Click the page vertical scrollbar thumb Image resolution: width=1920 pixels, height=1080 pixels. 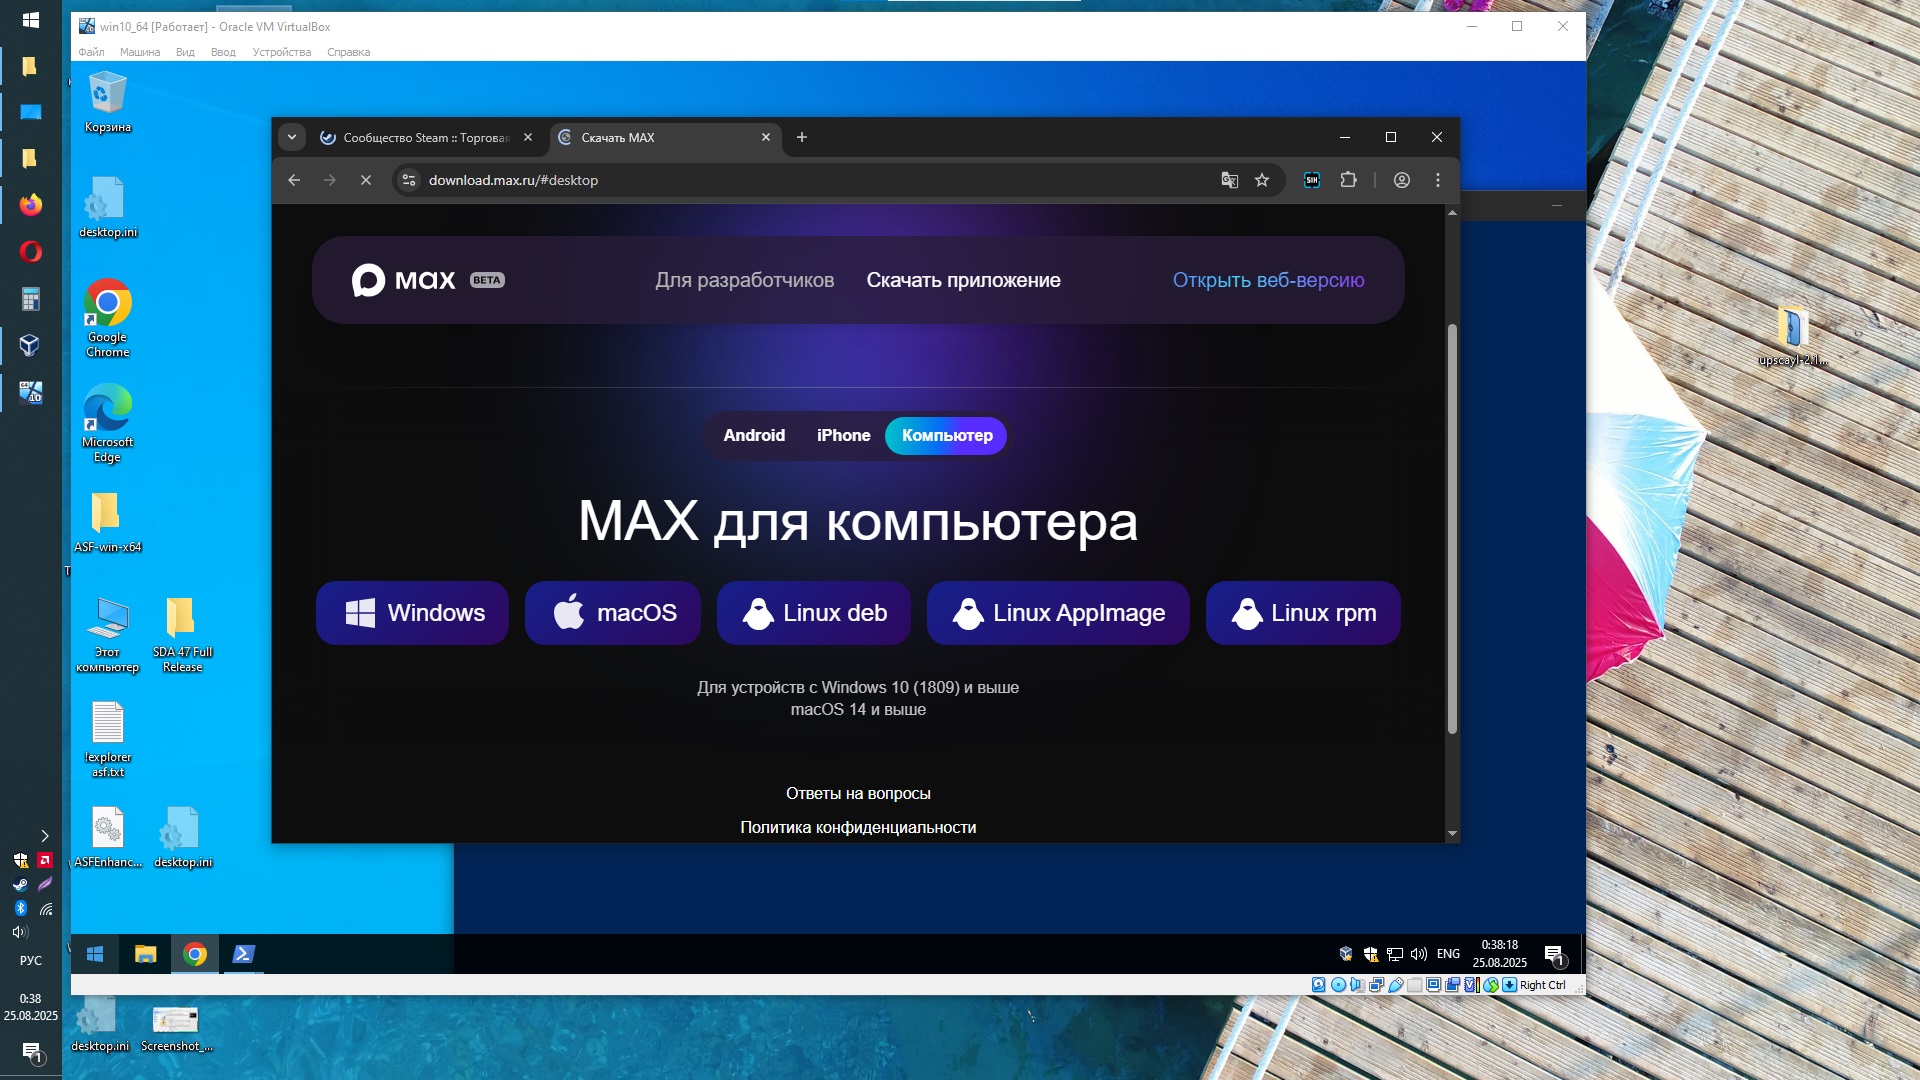coord(1452,528)
